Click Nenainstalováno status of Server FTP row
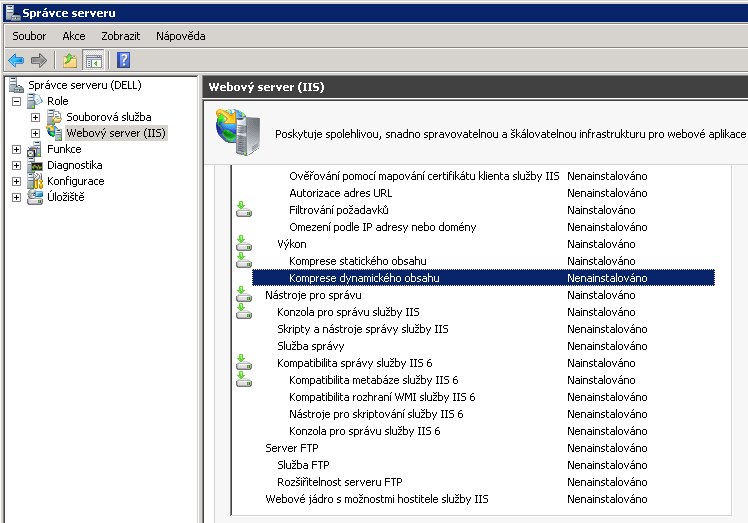 click(x=607, y=448)
